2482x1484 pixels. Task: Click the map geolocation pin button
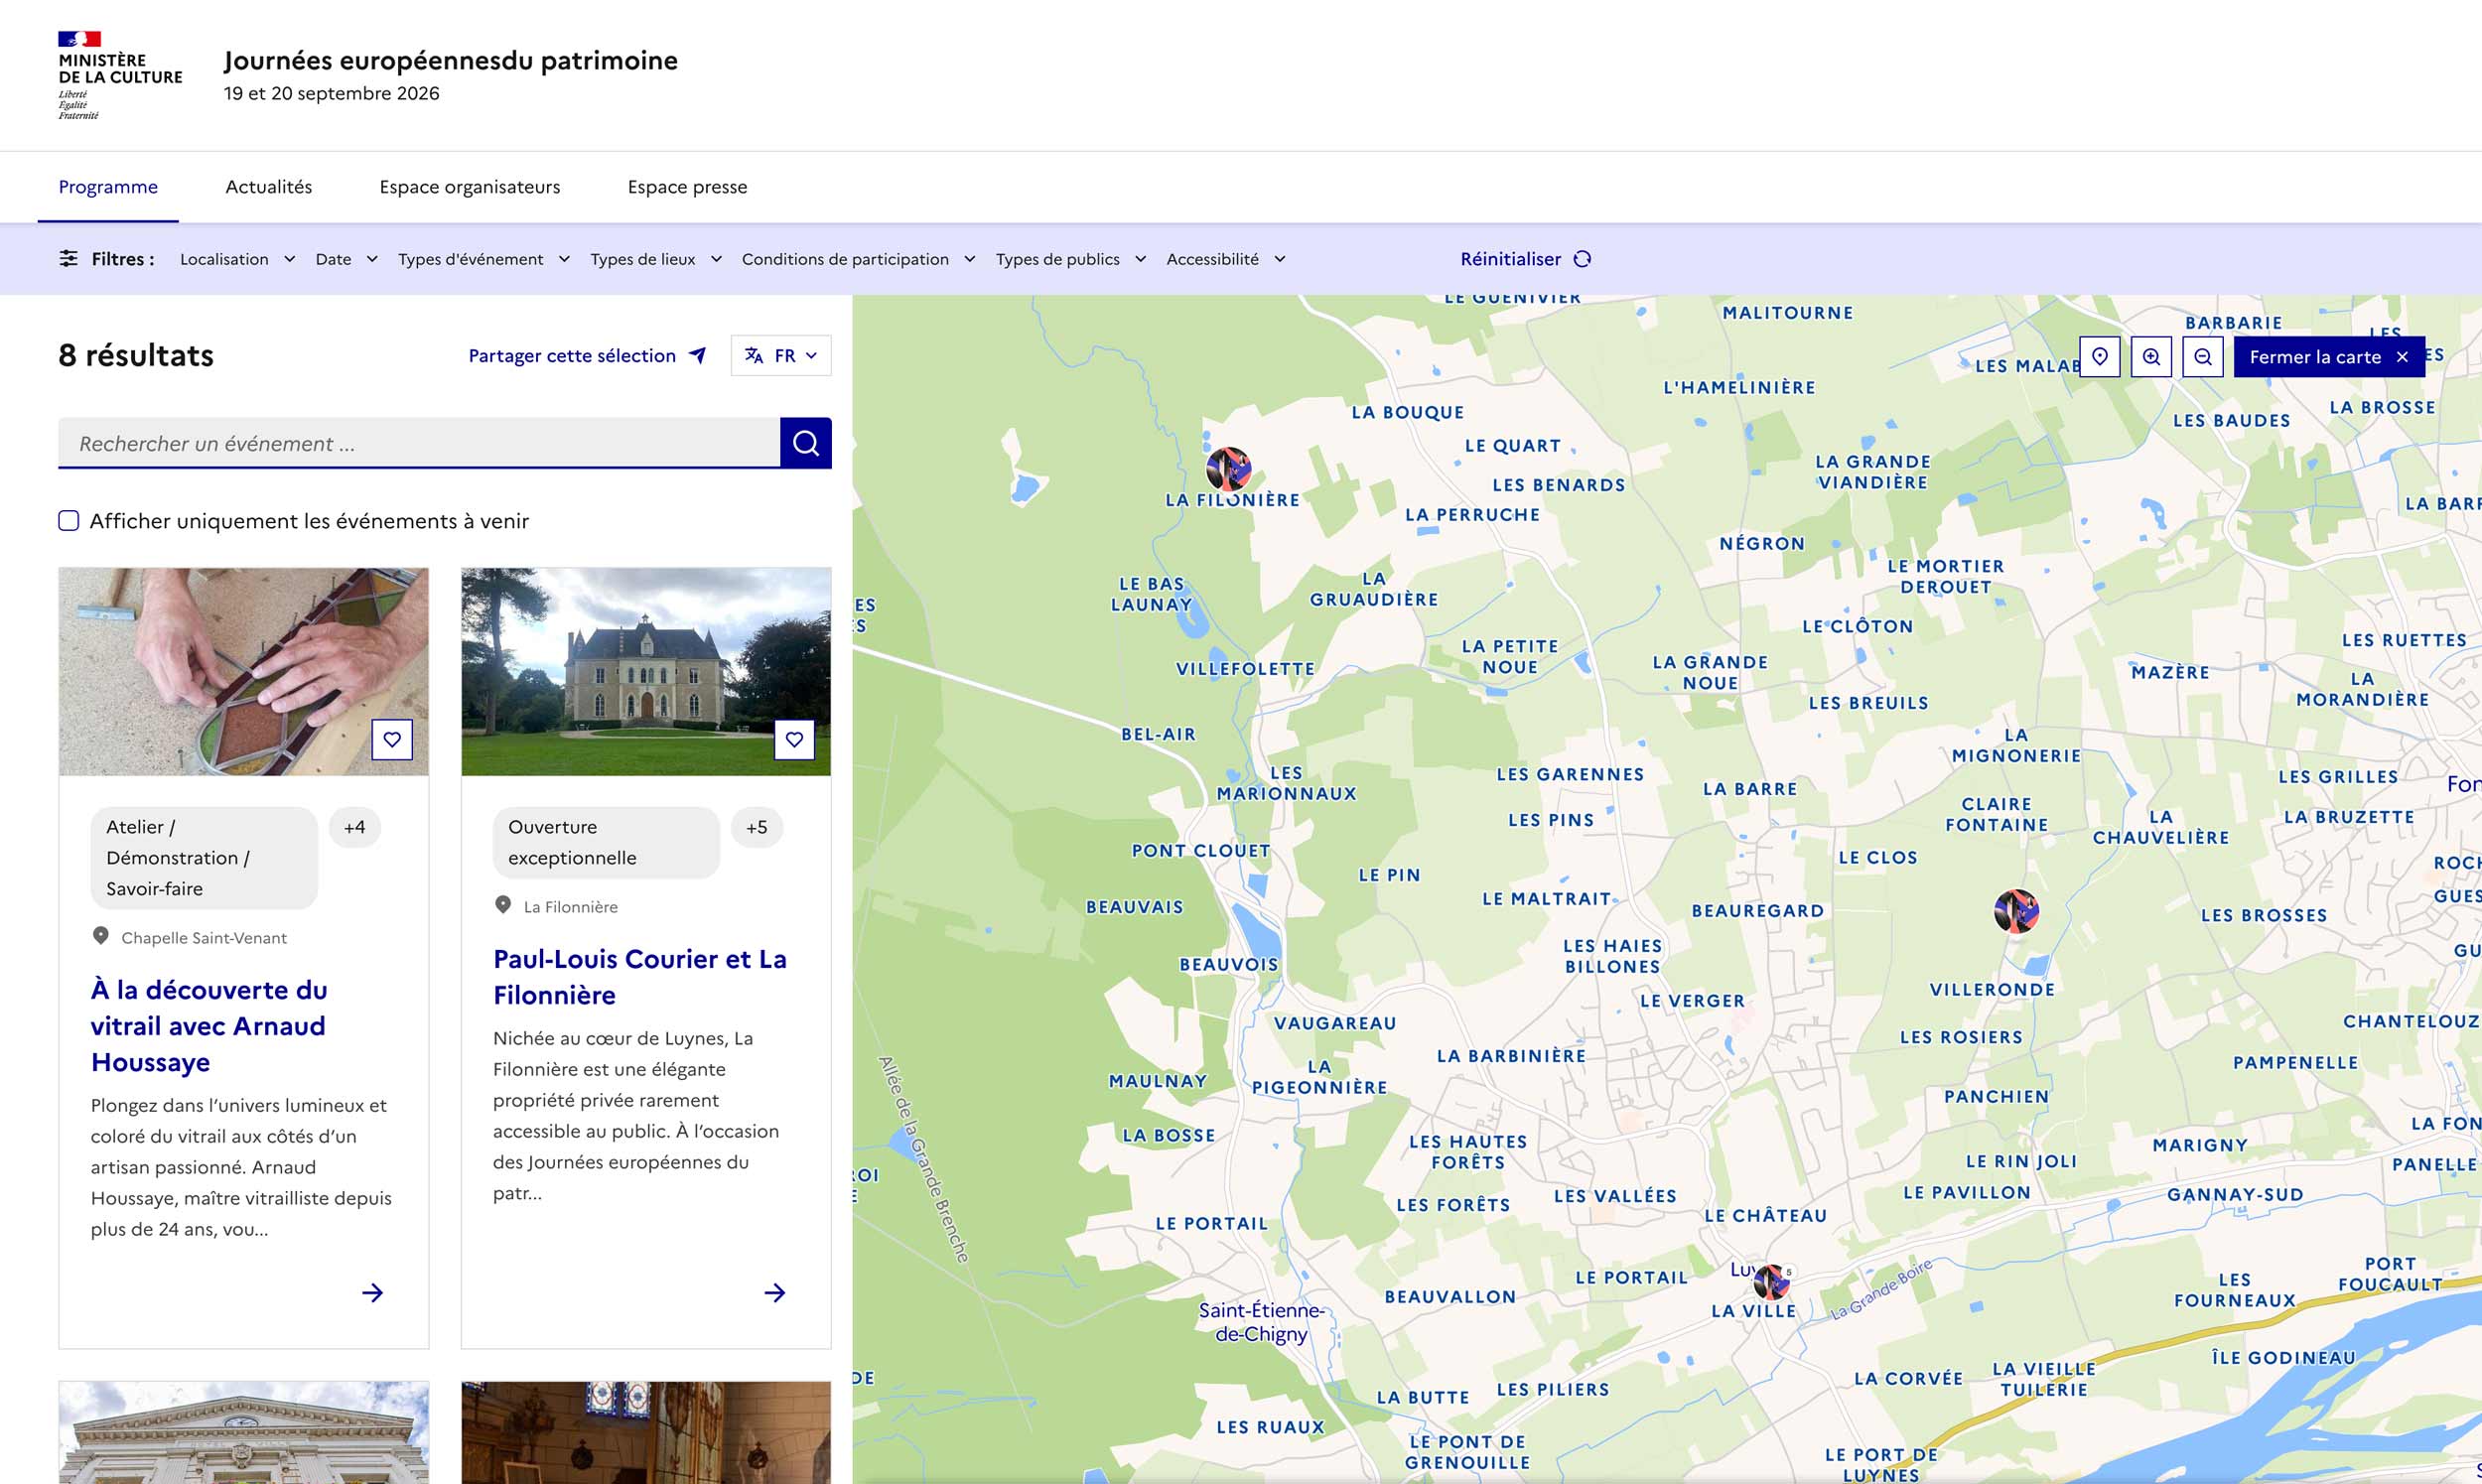(x=2100, y=357)
